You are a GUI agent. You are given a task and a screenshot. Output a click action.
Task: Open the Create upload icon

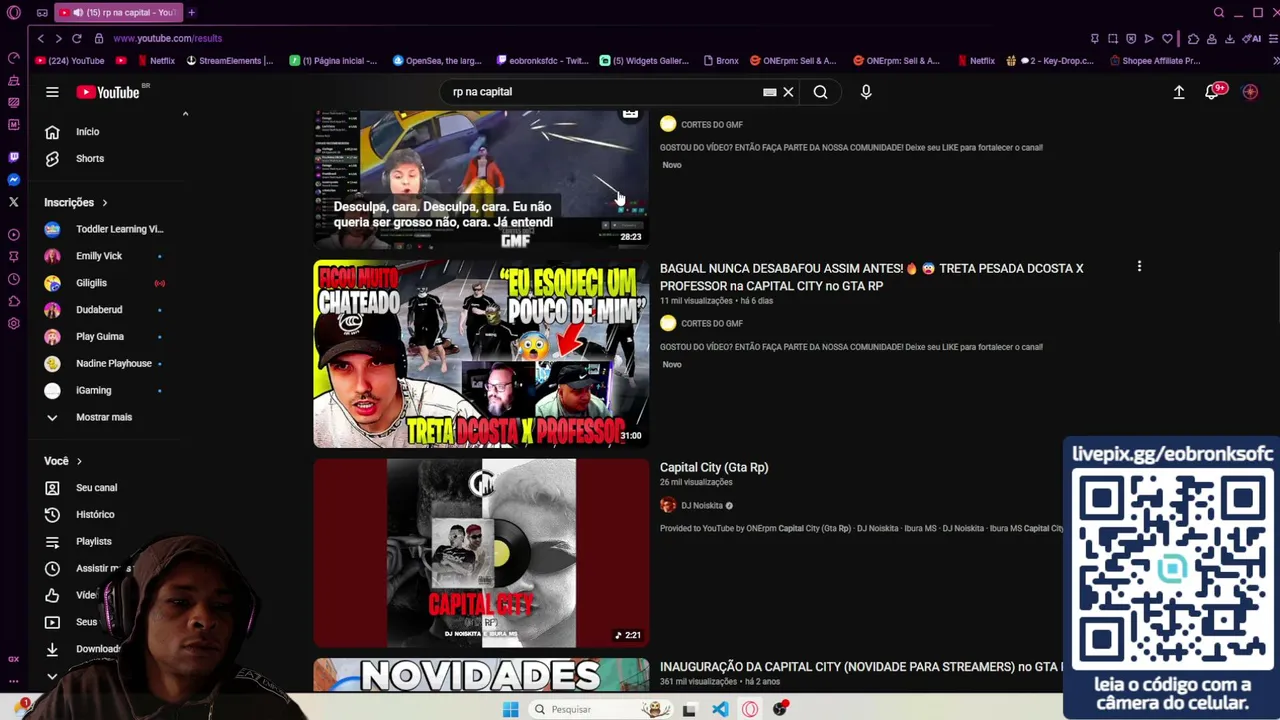[x=1179, y=92]
